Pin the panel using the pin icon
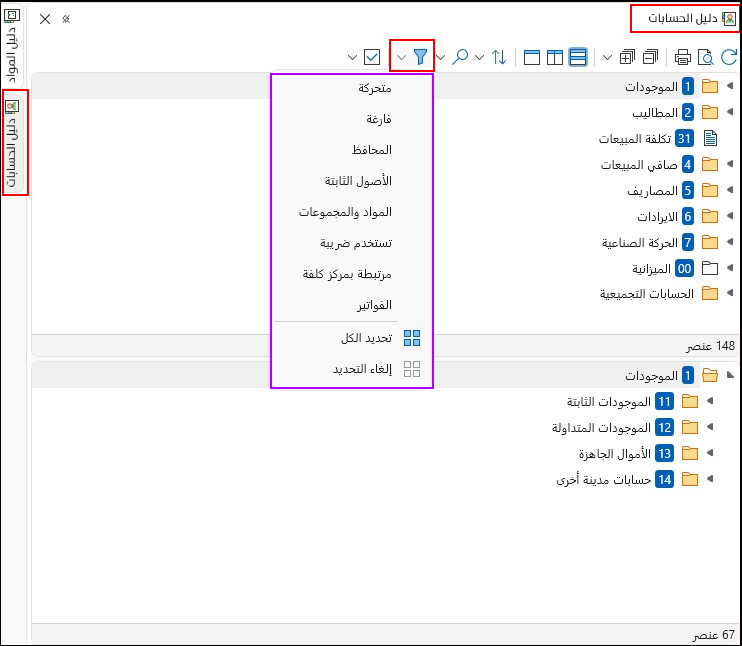Screen dimensions: 742x646 66,19
